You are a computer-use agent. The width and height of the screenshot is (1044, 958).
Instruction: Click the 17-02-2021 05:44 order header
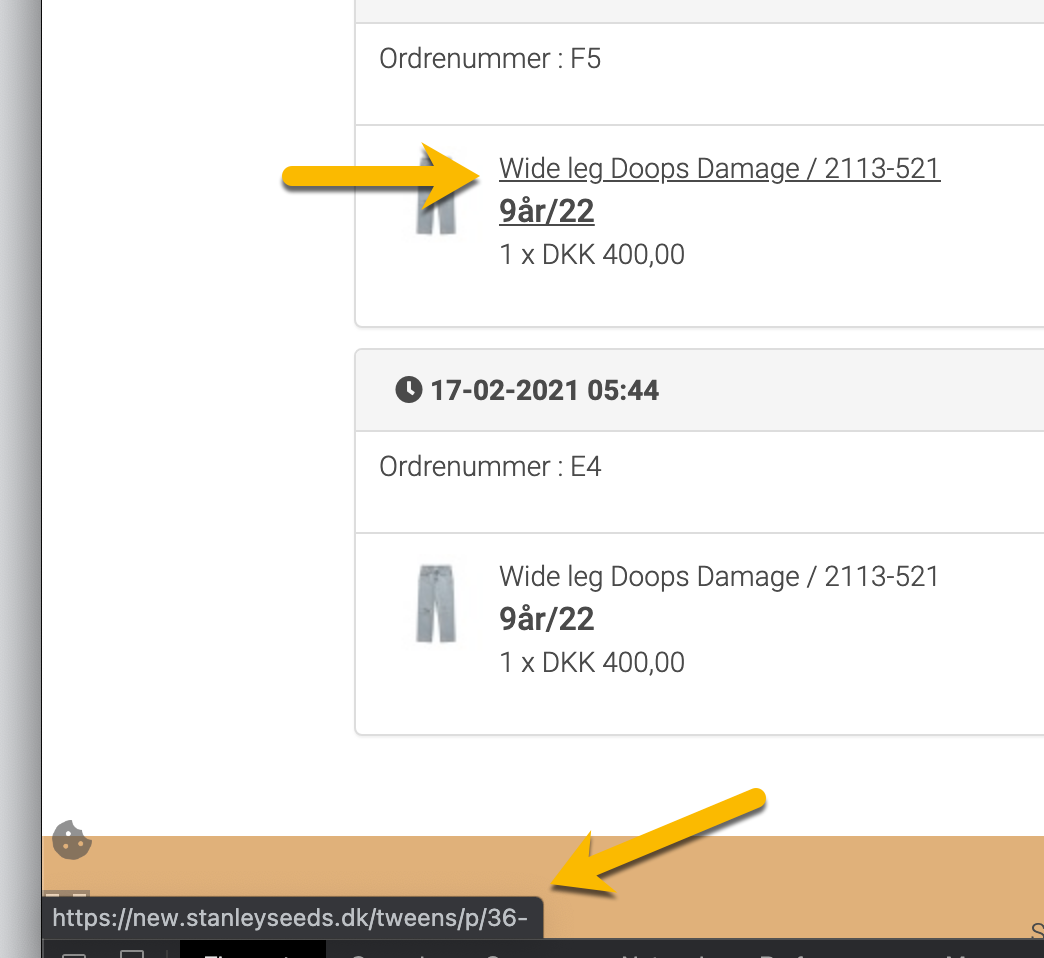[699, 390]
